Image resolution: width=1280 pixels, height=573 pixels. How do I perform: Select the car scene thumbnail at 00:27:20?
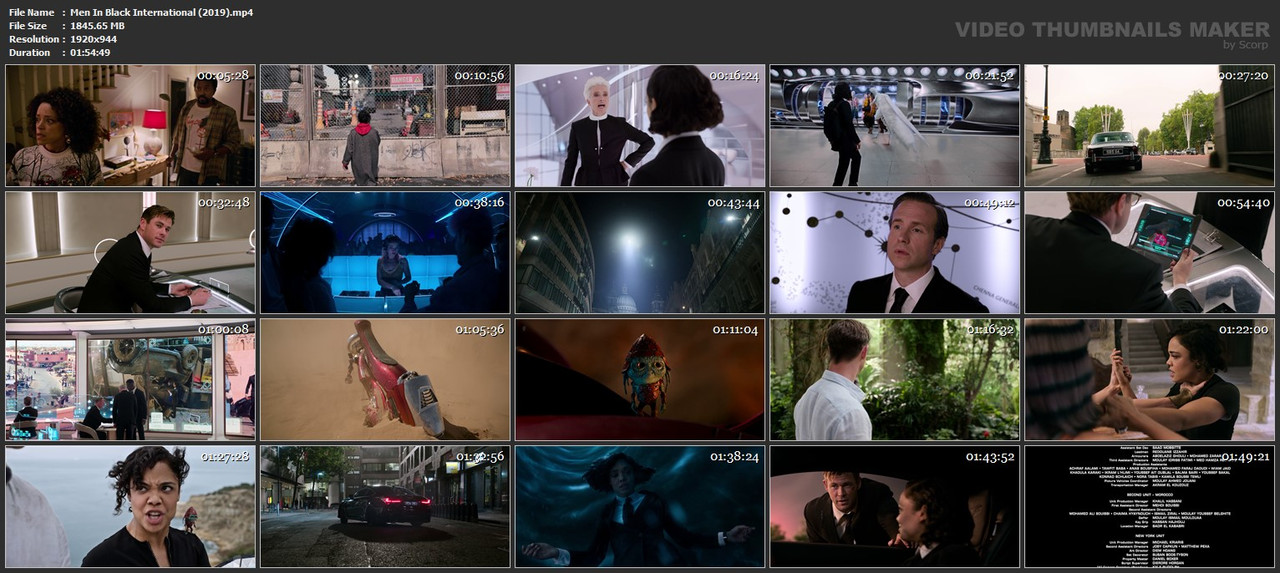[x=1150, y=126]
